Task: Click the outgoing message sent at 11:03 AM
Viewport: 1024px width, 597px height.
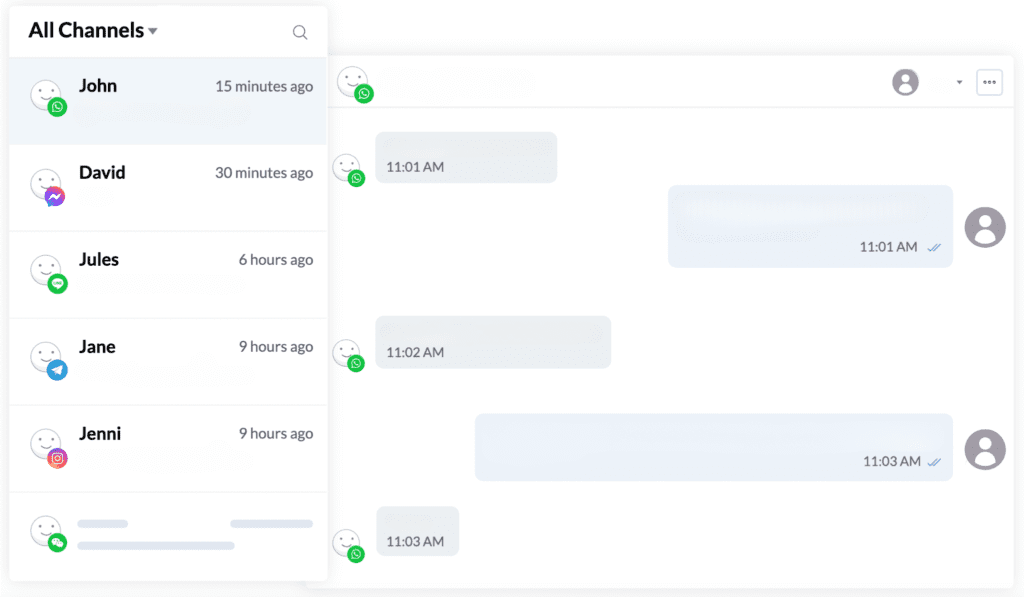Action: 713,446
